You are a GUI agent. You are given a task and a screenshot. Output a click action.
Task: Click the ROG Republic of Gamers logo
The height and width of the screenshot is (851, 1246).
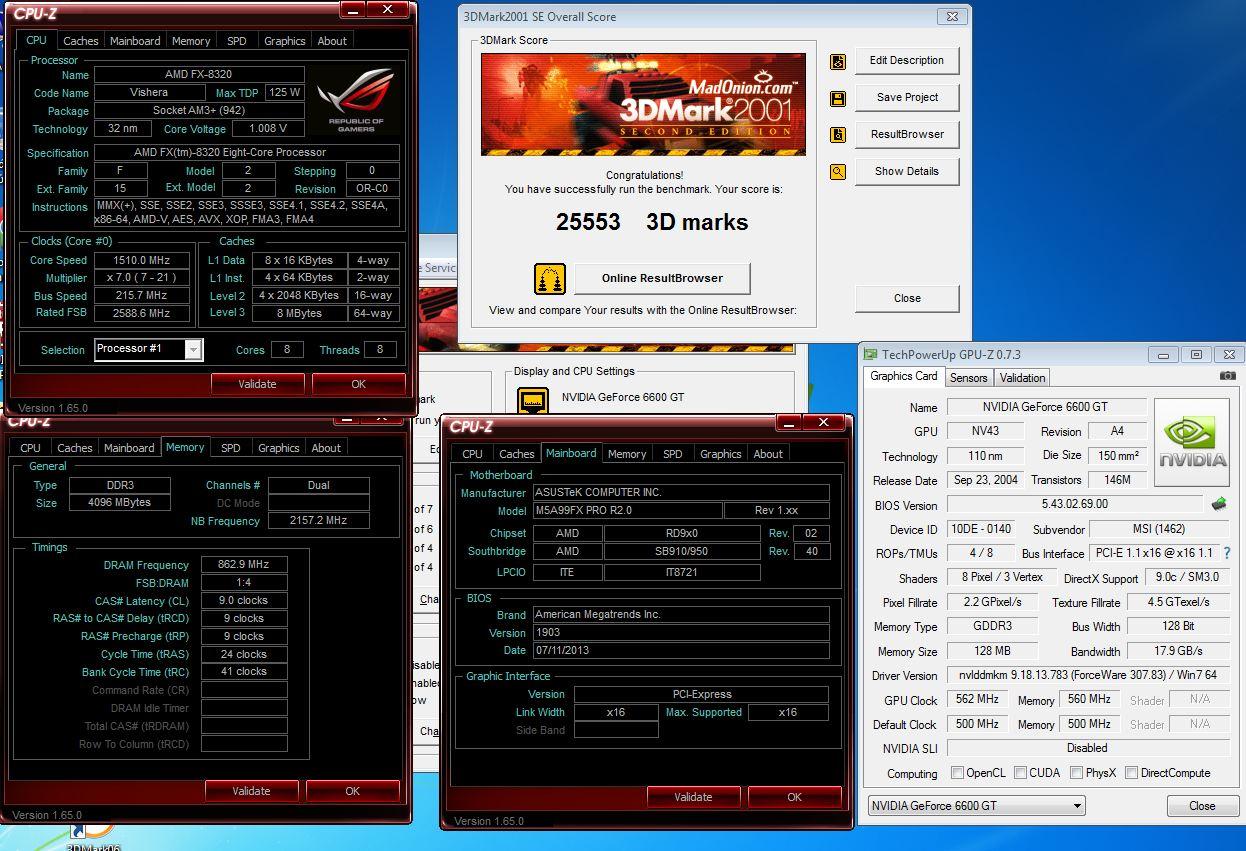click(356, 101)
